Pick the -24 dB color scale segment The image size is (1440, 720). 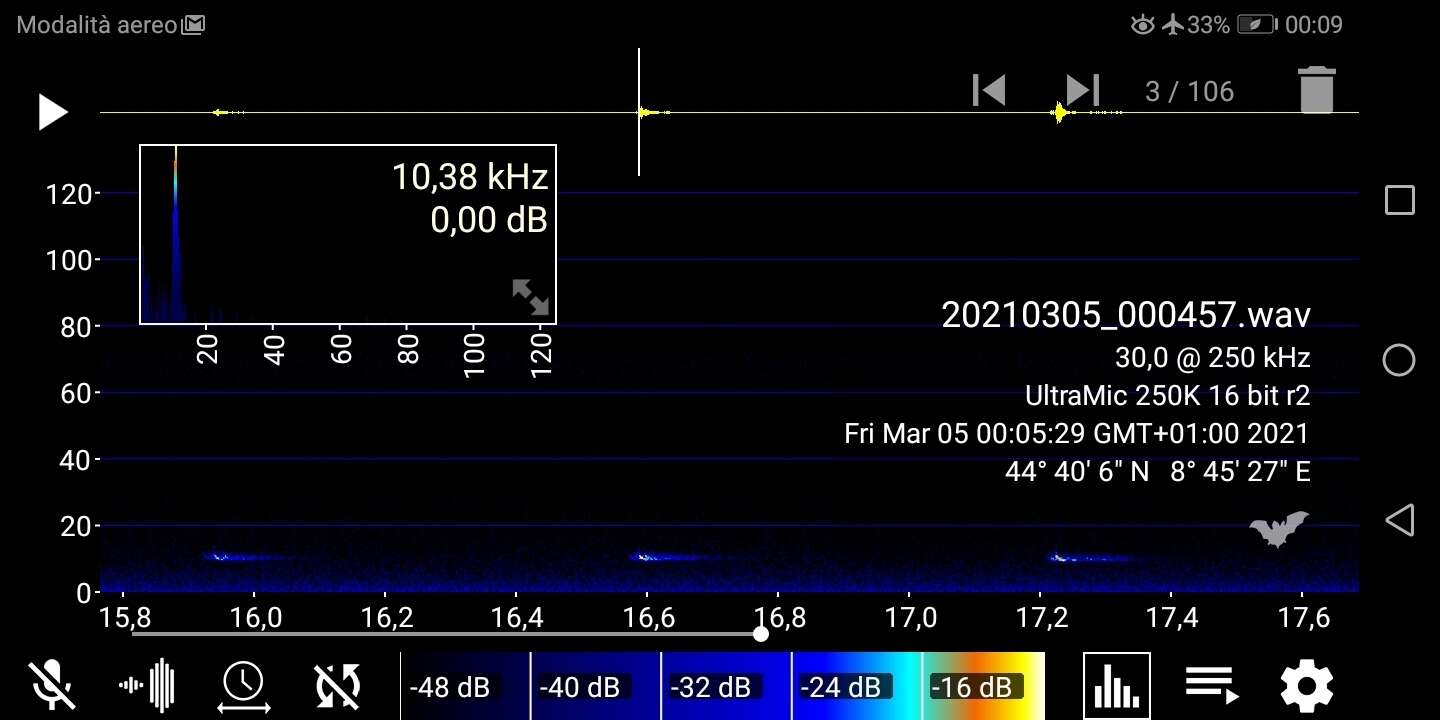[856, 686]
